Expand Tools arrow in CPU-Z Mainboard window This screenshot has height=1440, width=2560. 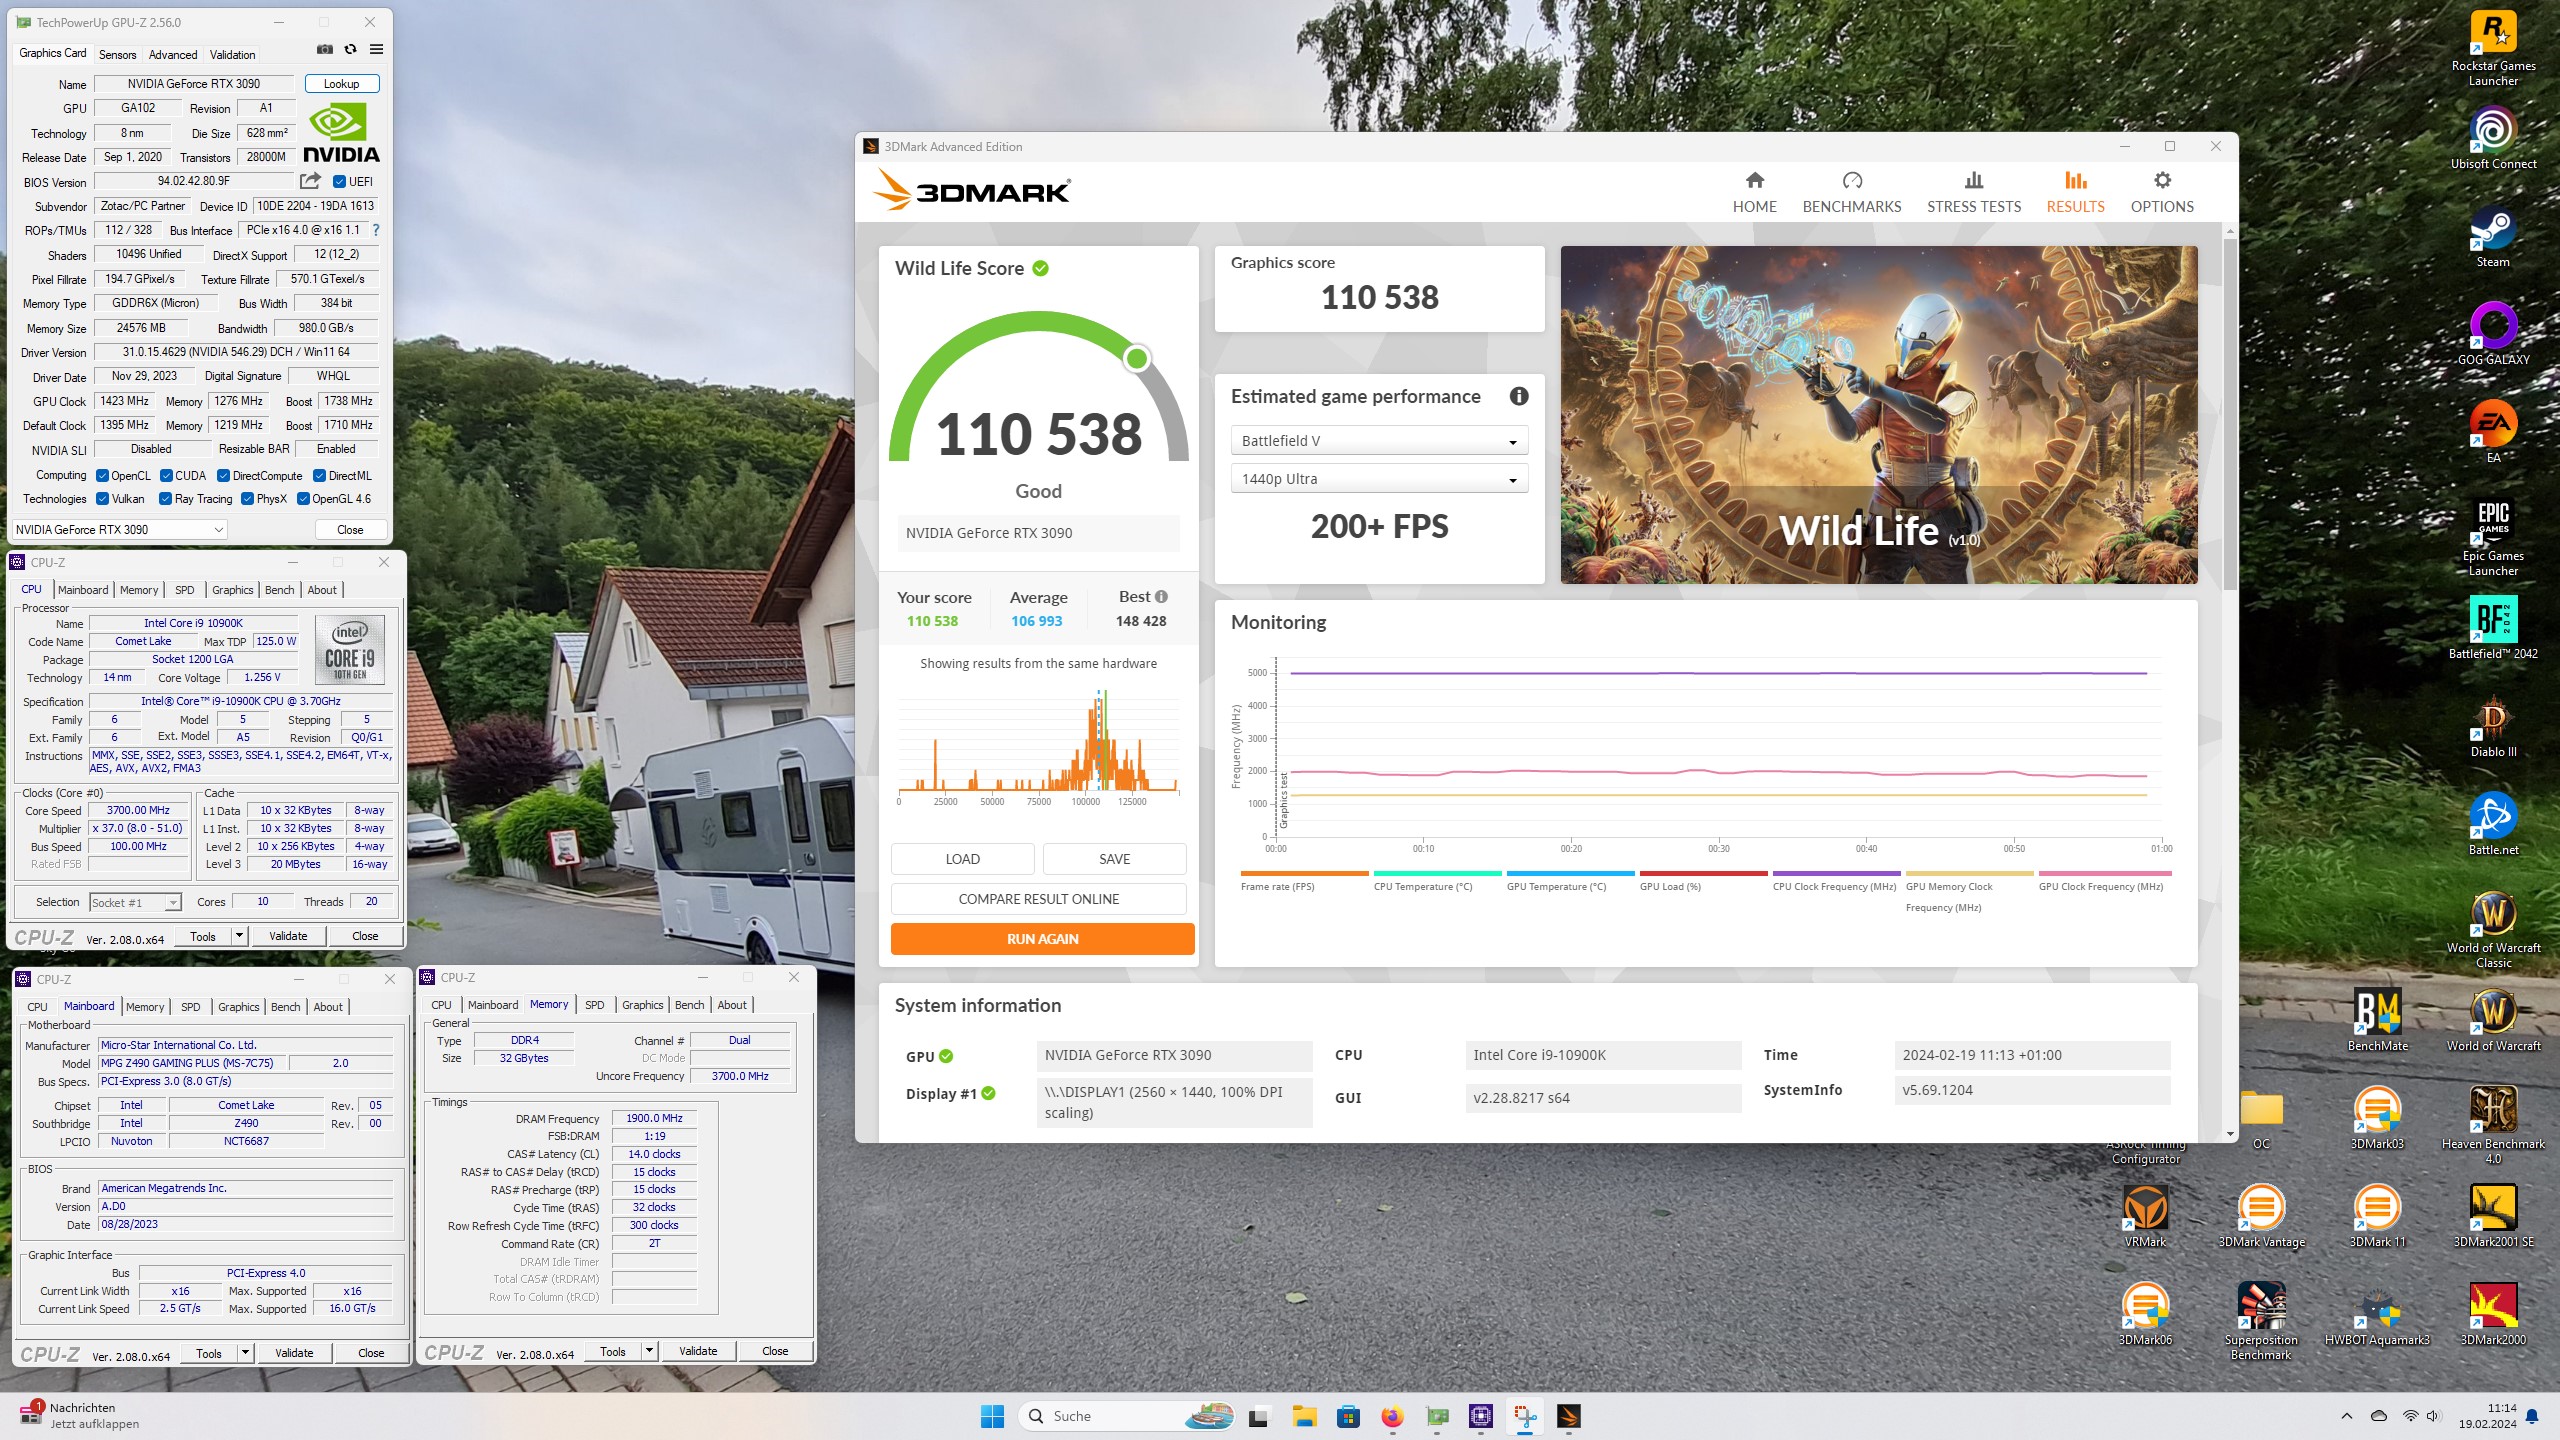pos(245,1353)
